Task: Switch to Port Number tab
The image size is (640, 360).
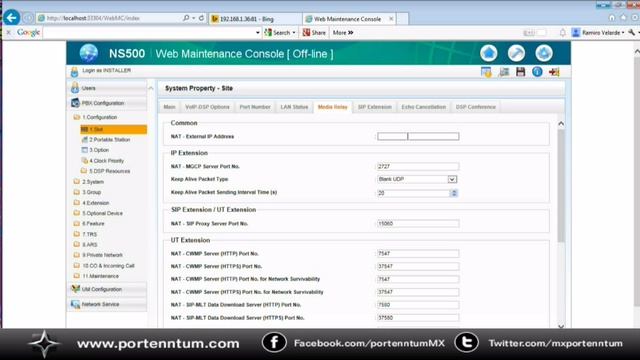Action: click(255, 107)
